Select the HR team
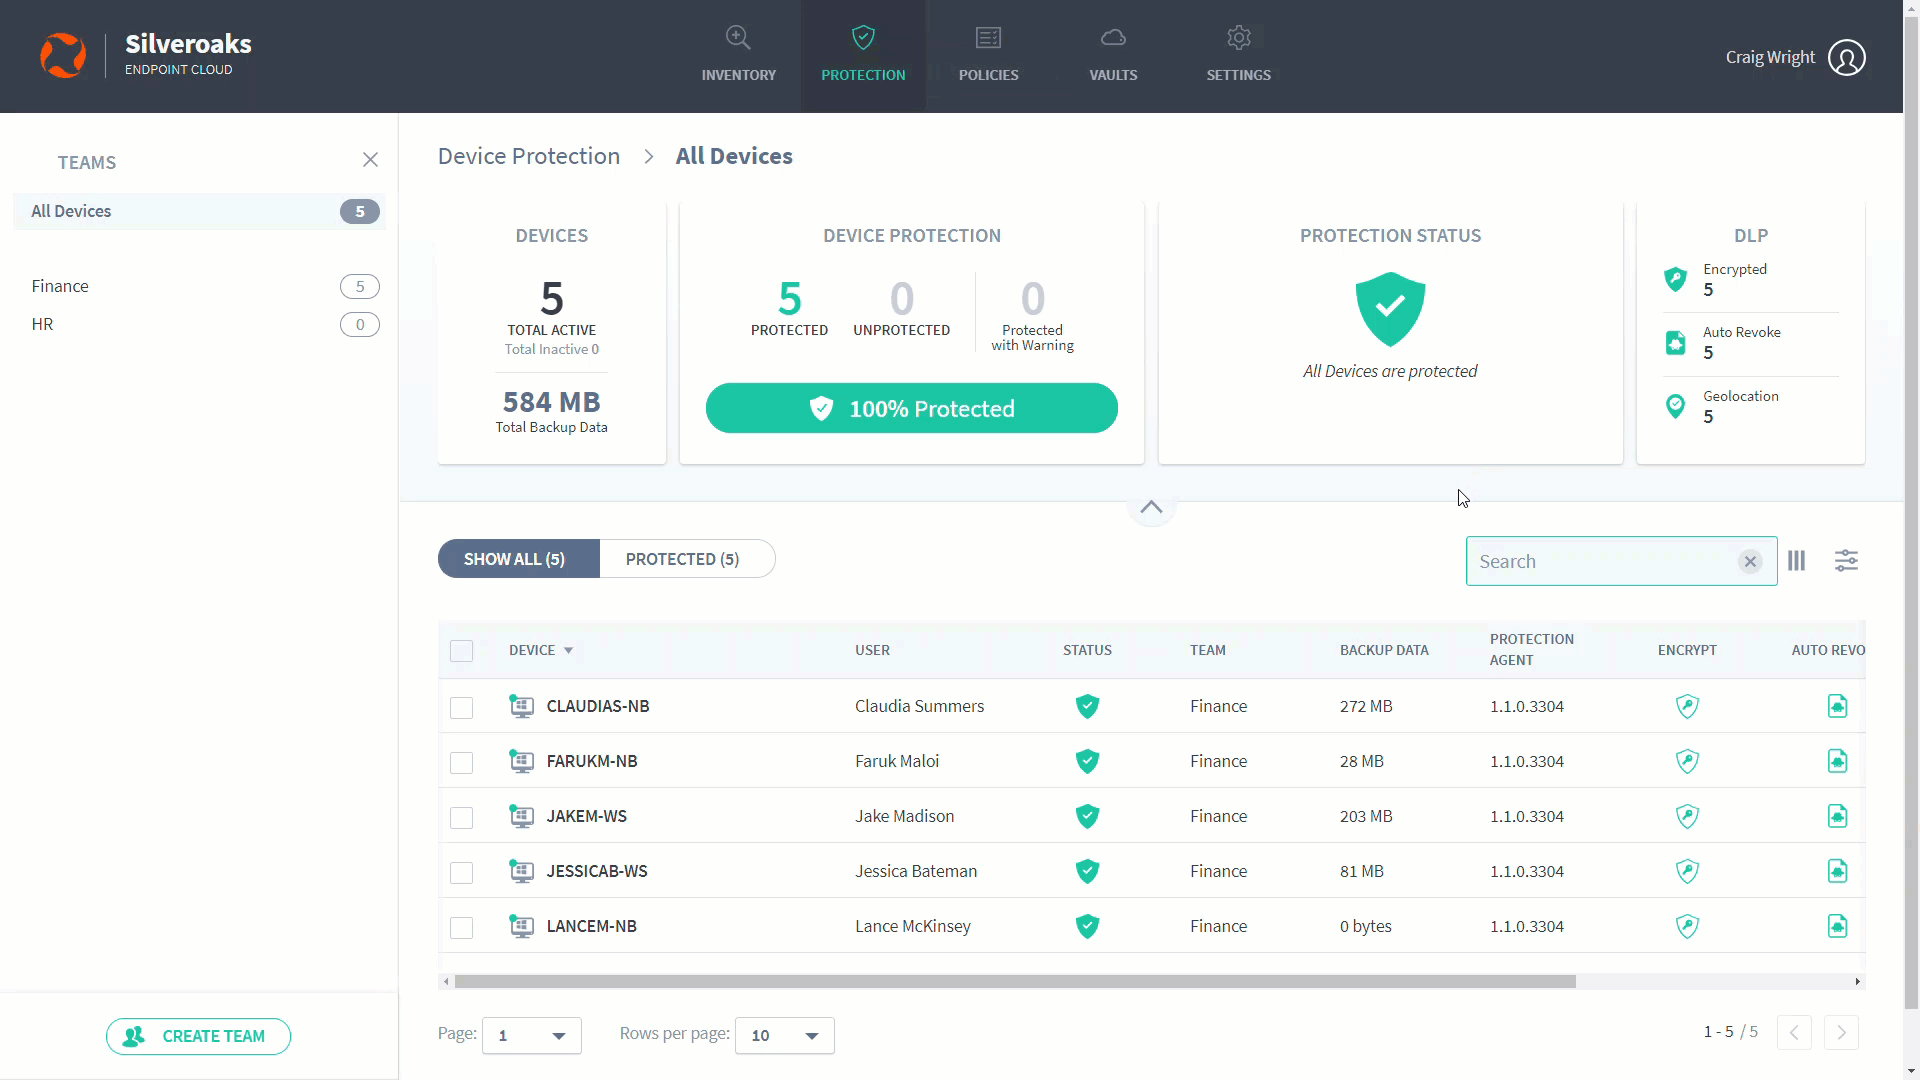This screenshot has width=1920, height=1080. click(200, 324)
